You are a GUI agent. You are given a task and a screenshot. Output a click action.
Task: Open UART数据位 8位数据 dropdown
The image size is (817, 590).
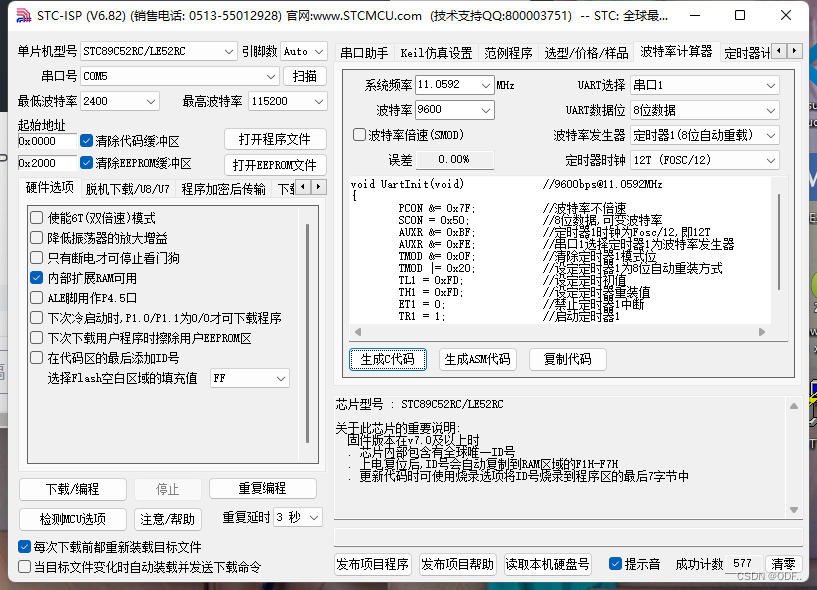pos(704,110)
